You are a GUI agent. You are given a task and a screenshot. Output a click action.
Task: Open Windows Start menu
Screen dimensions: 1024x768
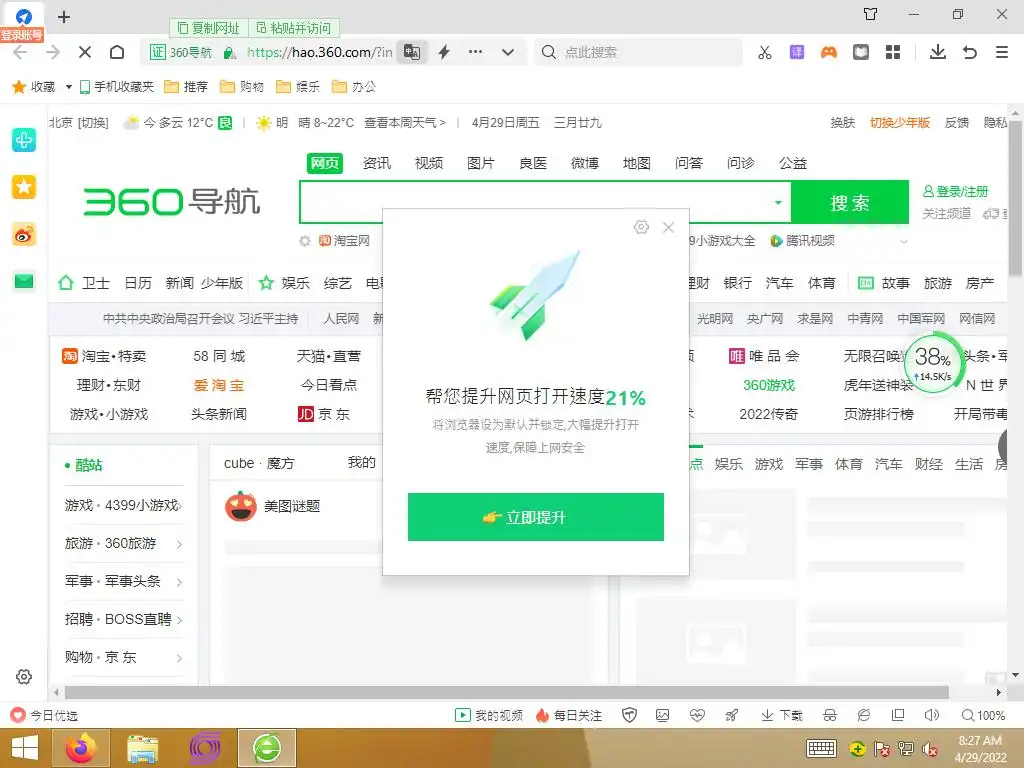25,748
